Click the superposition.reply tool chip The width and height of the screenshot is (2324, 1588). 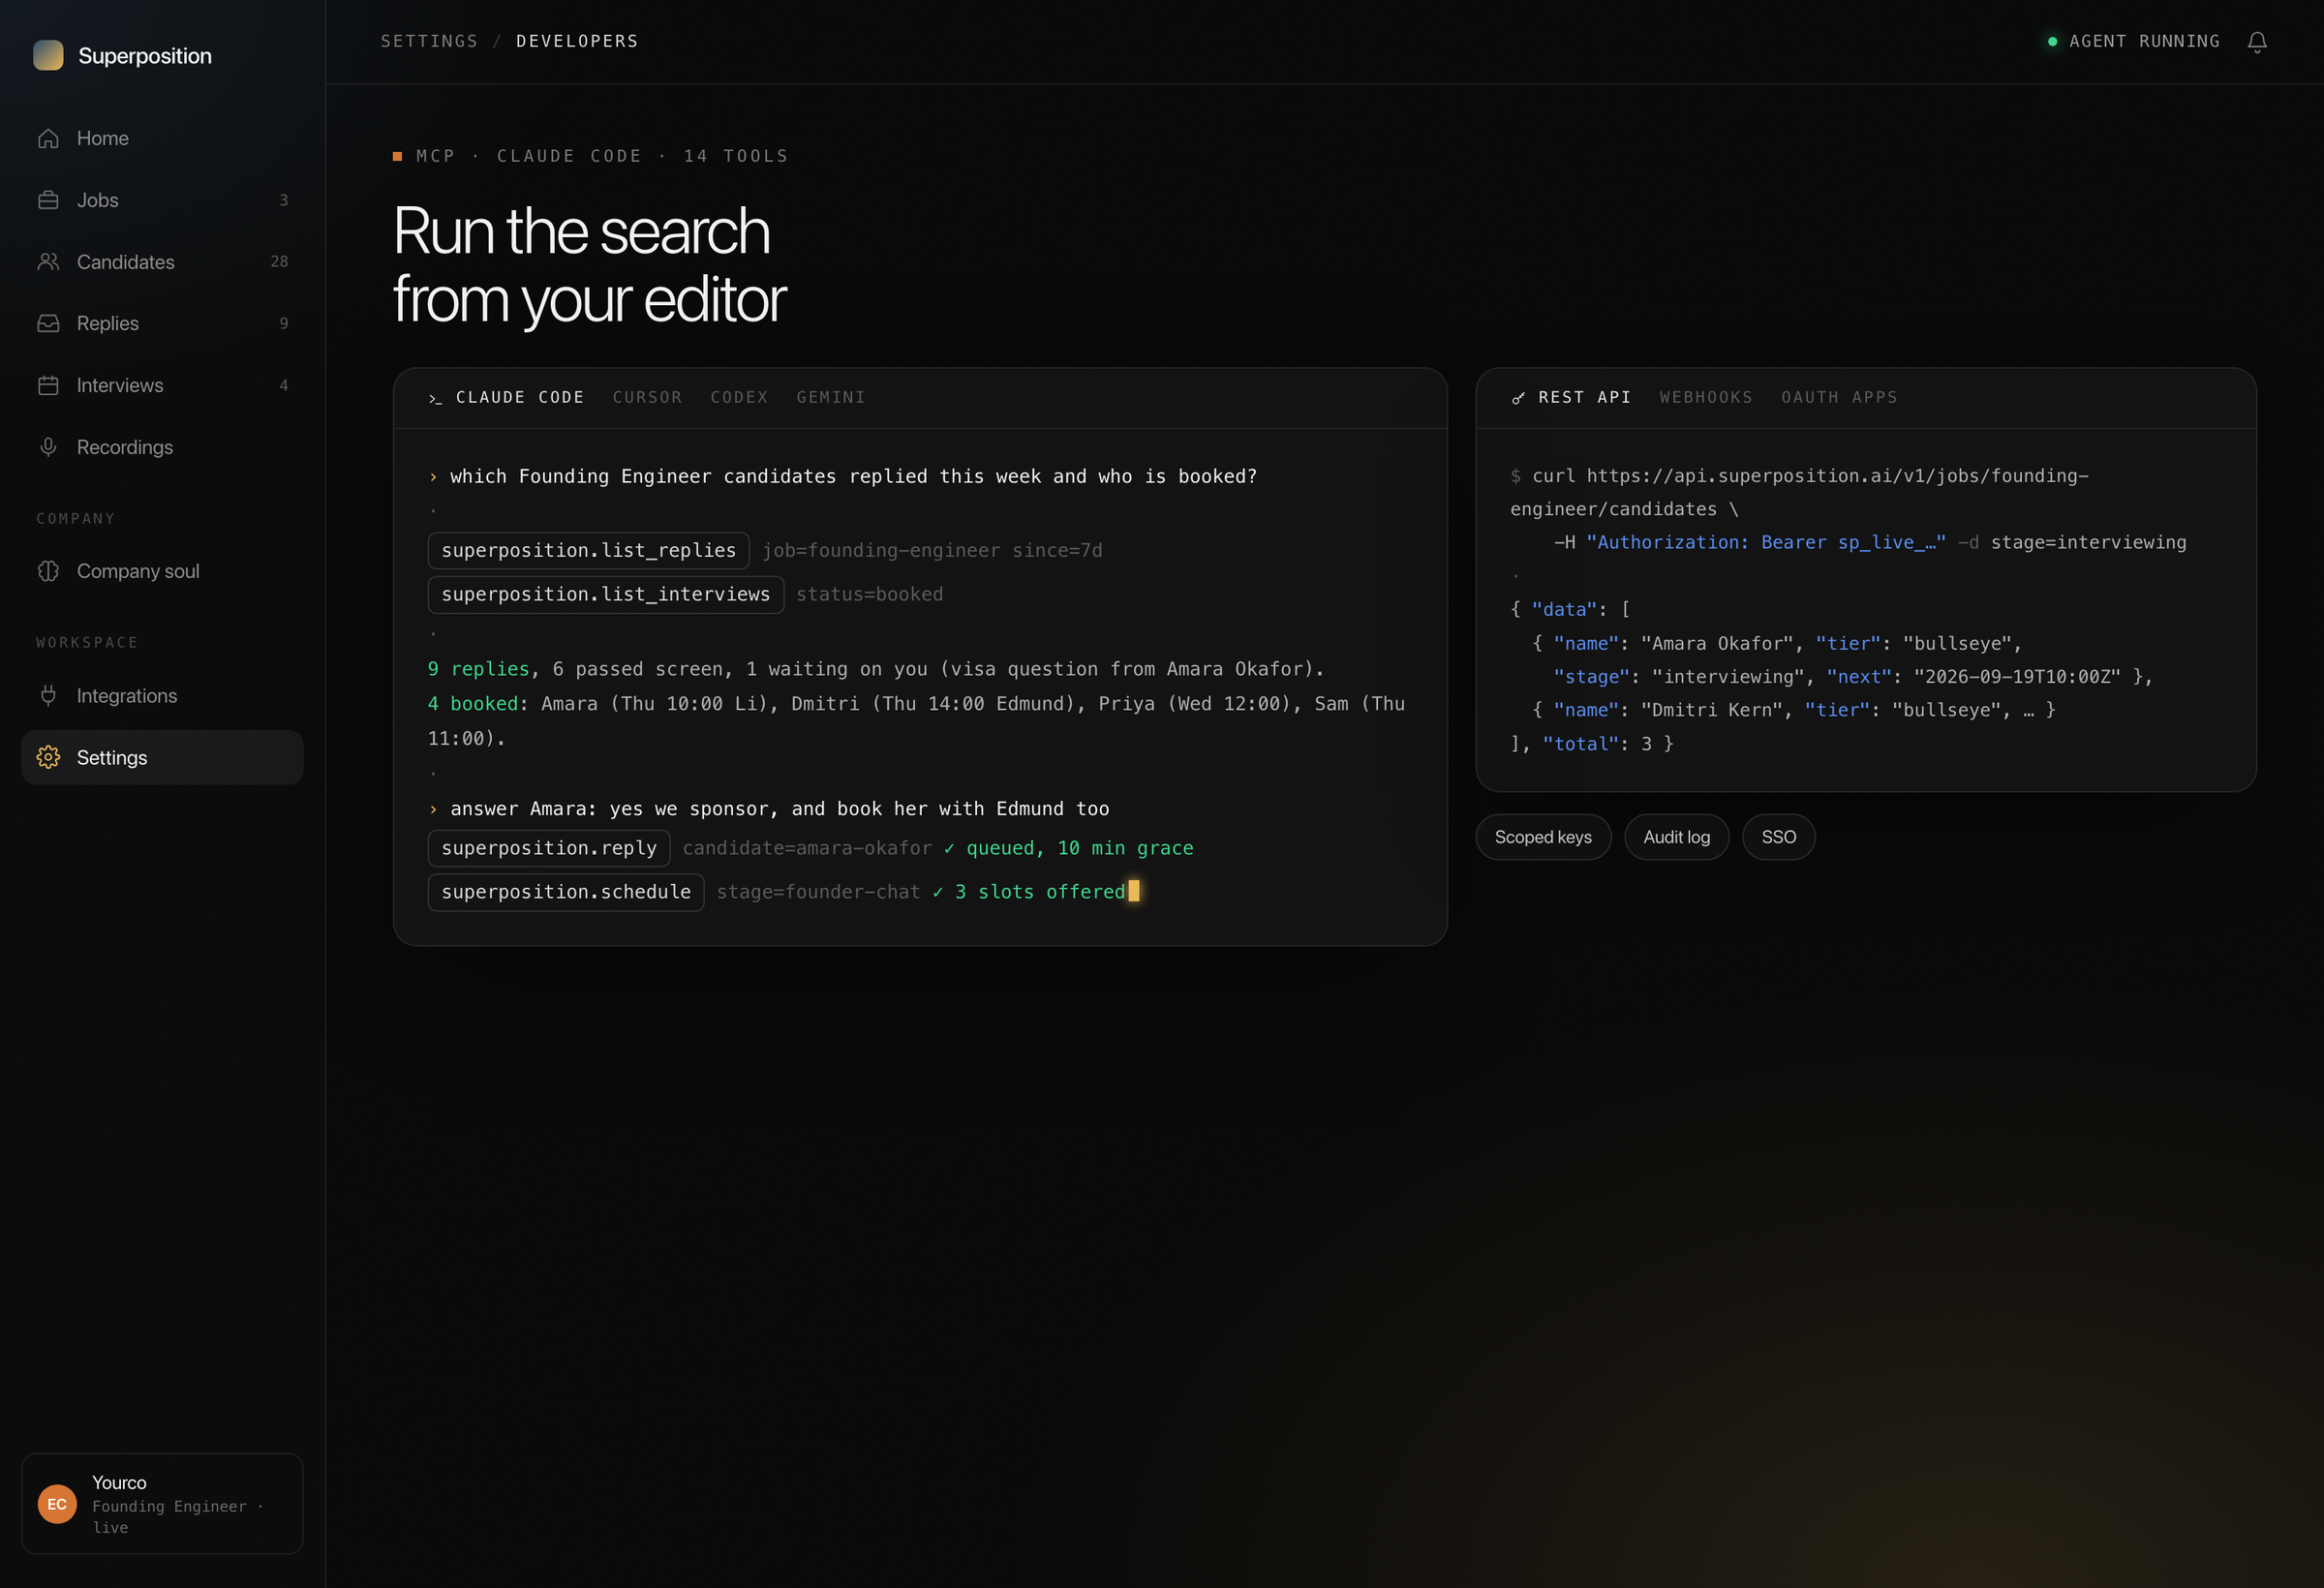tap(549, 848)
